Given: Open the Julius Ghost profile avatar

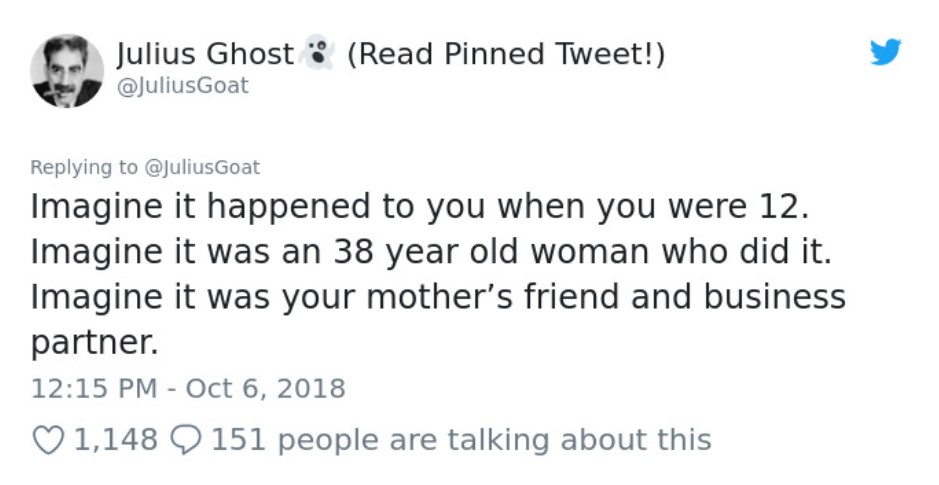Looking at the screenshot, I should [66, 71].
